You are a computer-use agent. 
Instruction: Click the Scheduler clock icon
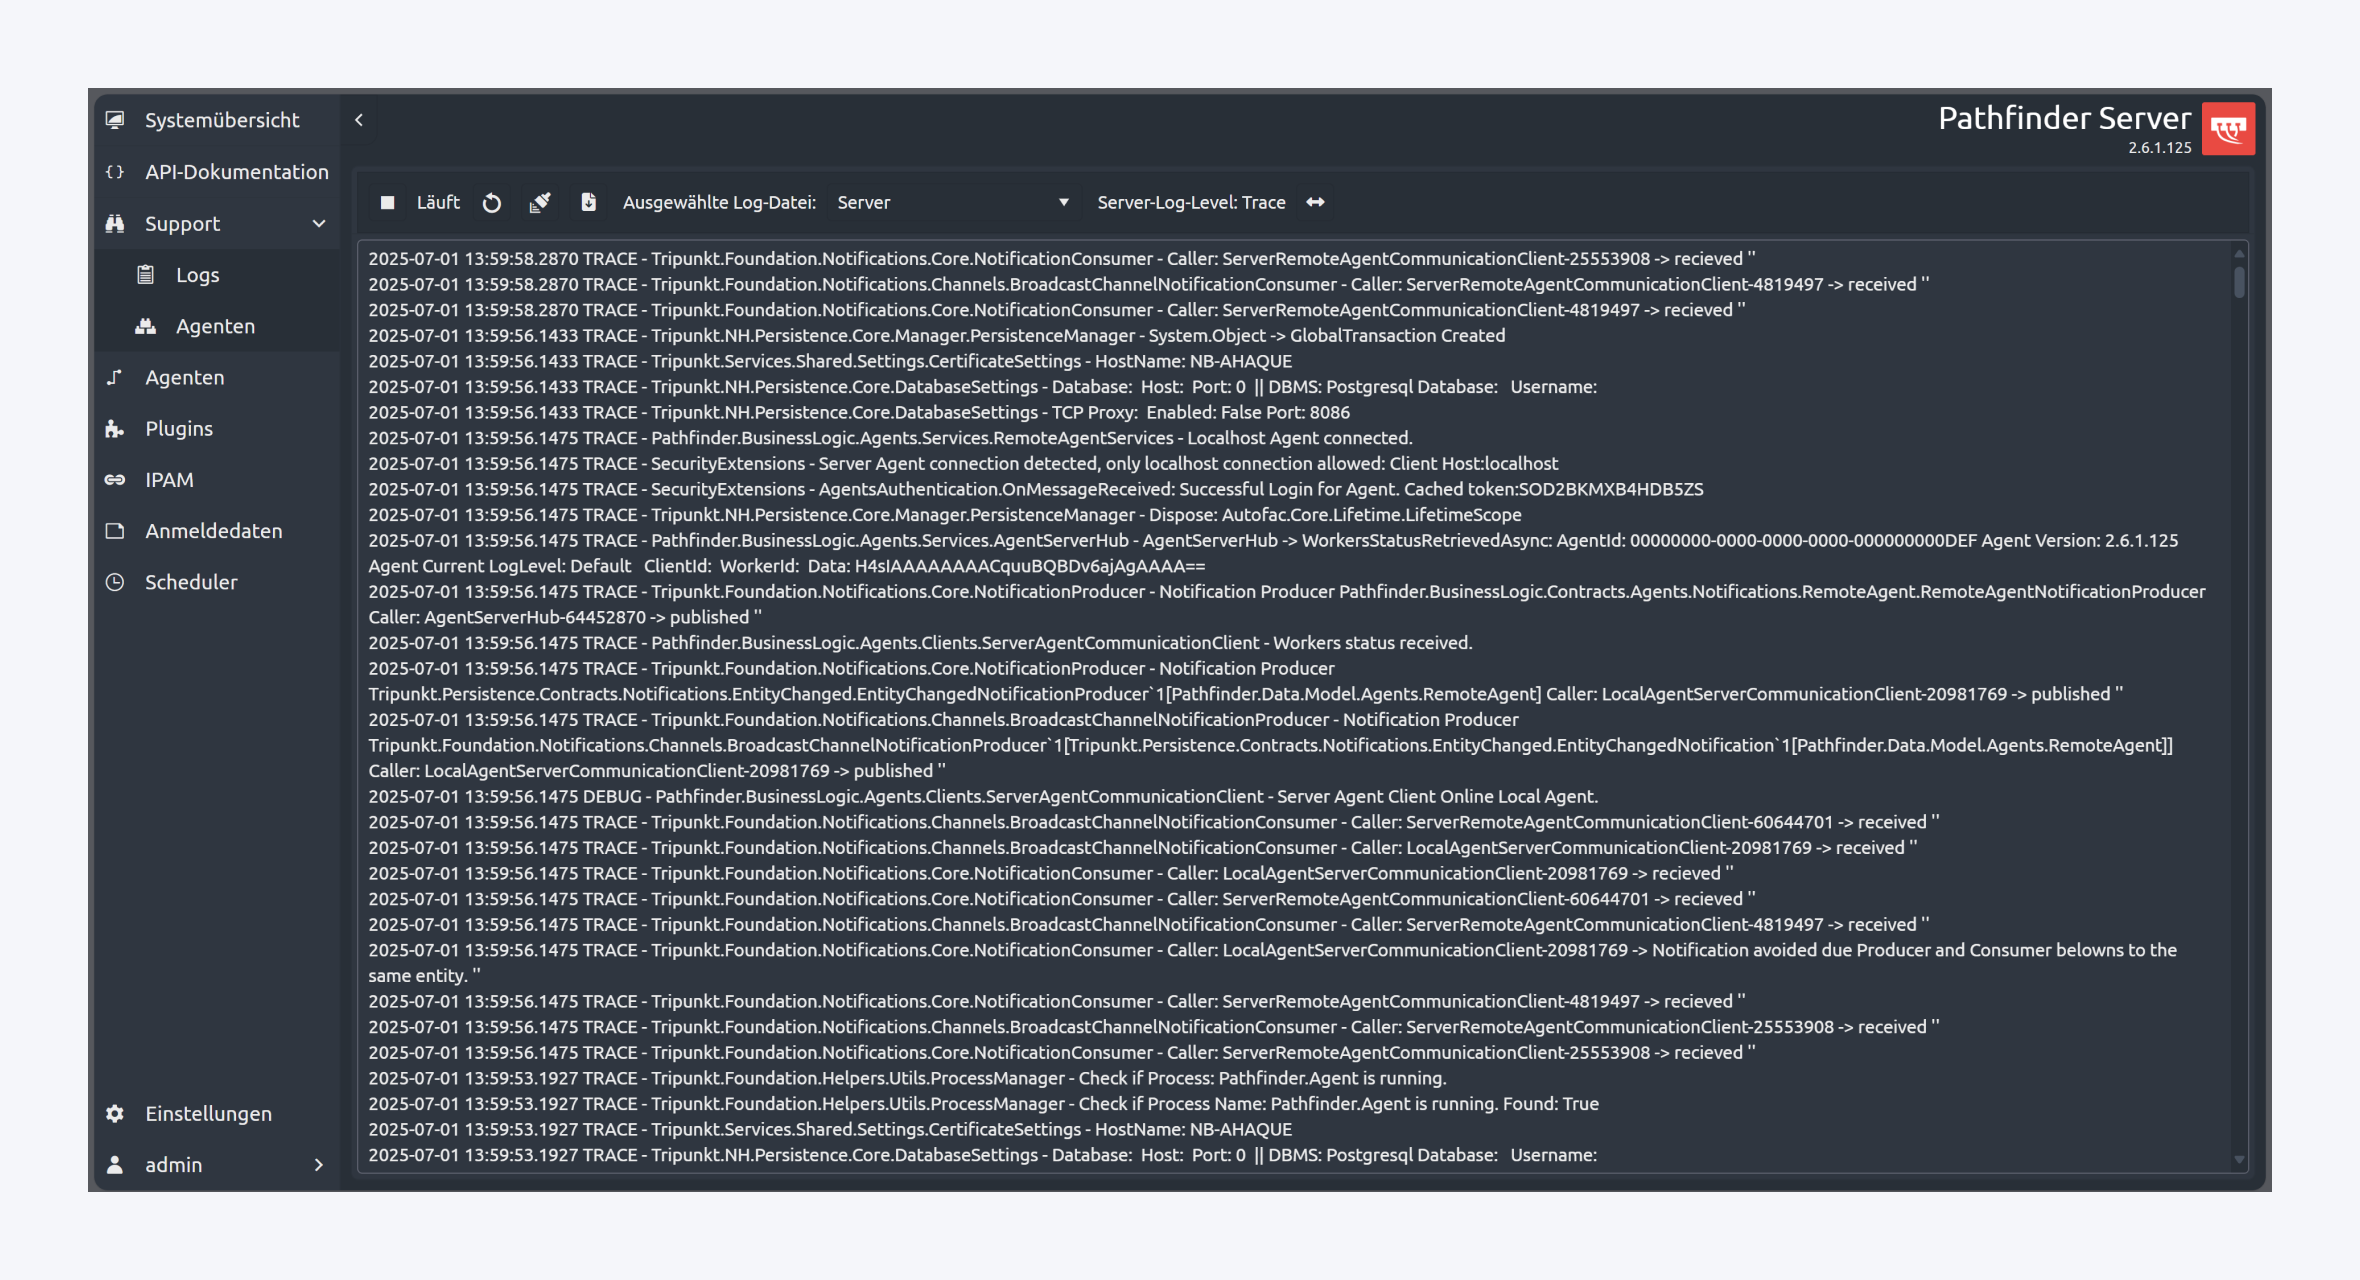(115, 582)
